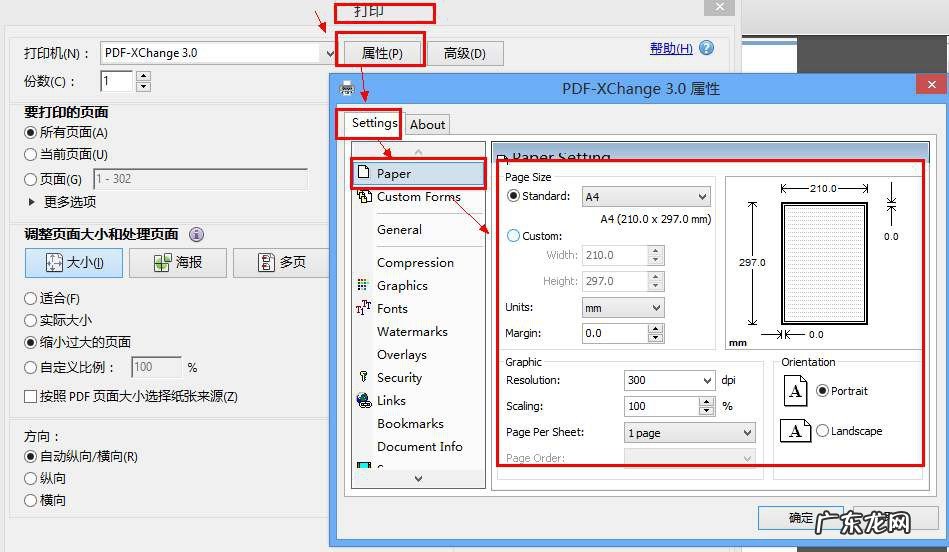Open the Compression settings item

click(x=415, y=263)
